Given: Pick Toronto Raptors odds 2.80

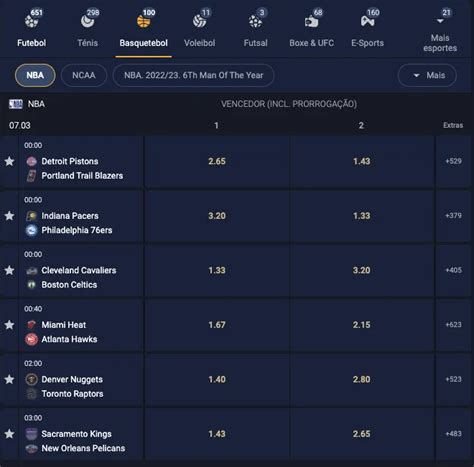Looking at the screenshot, I should 362,379.
